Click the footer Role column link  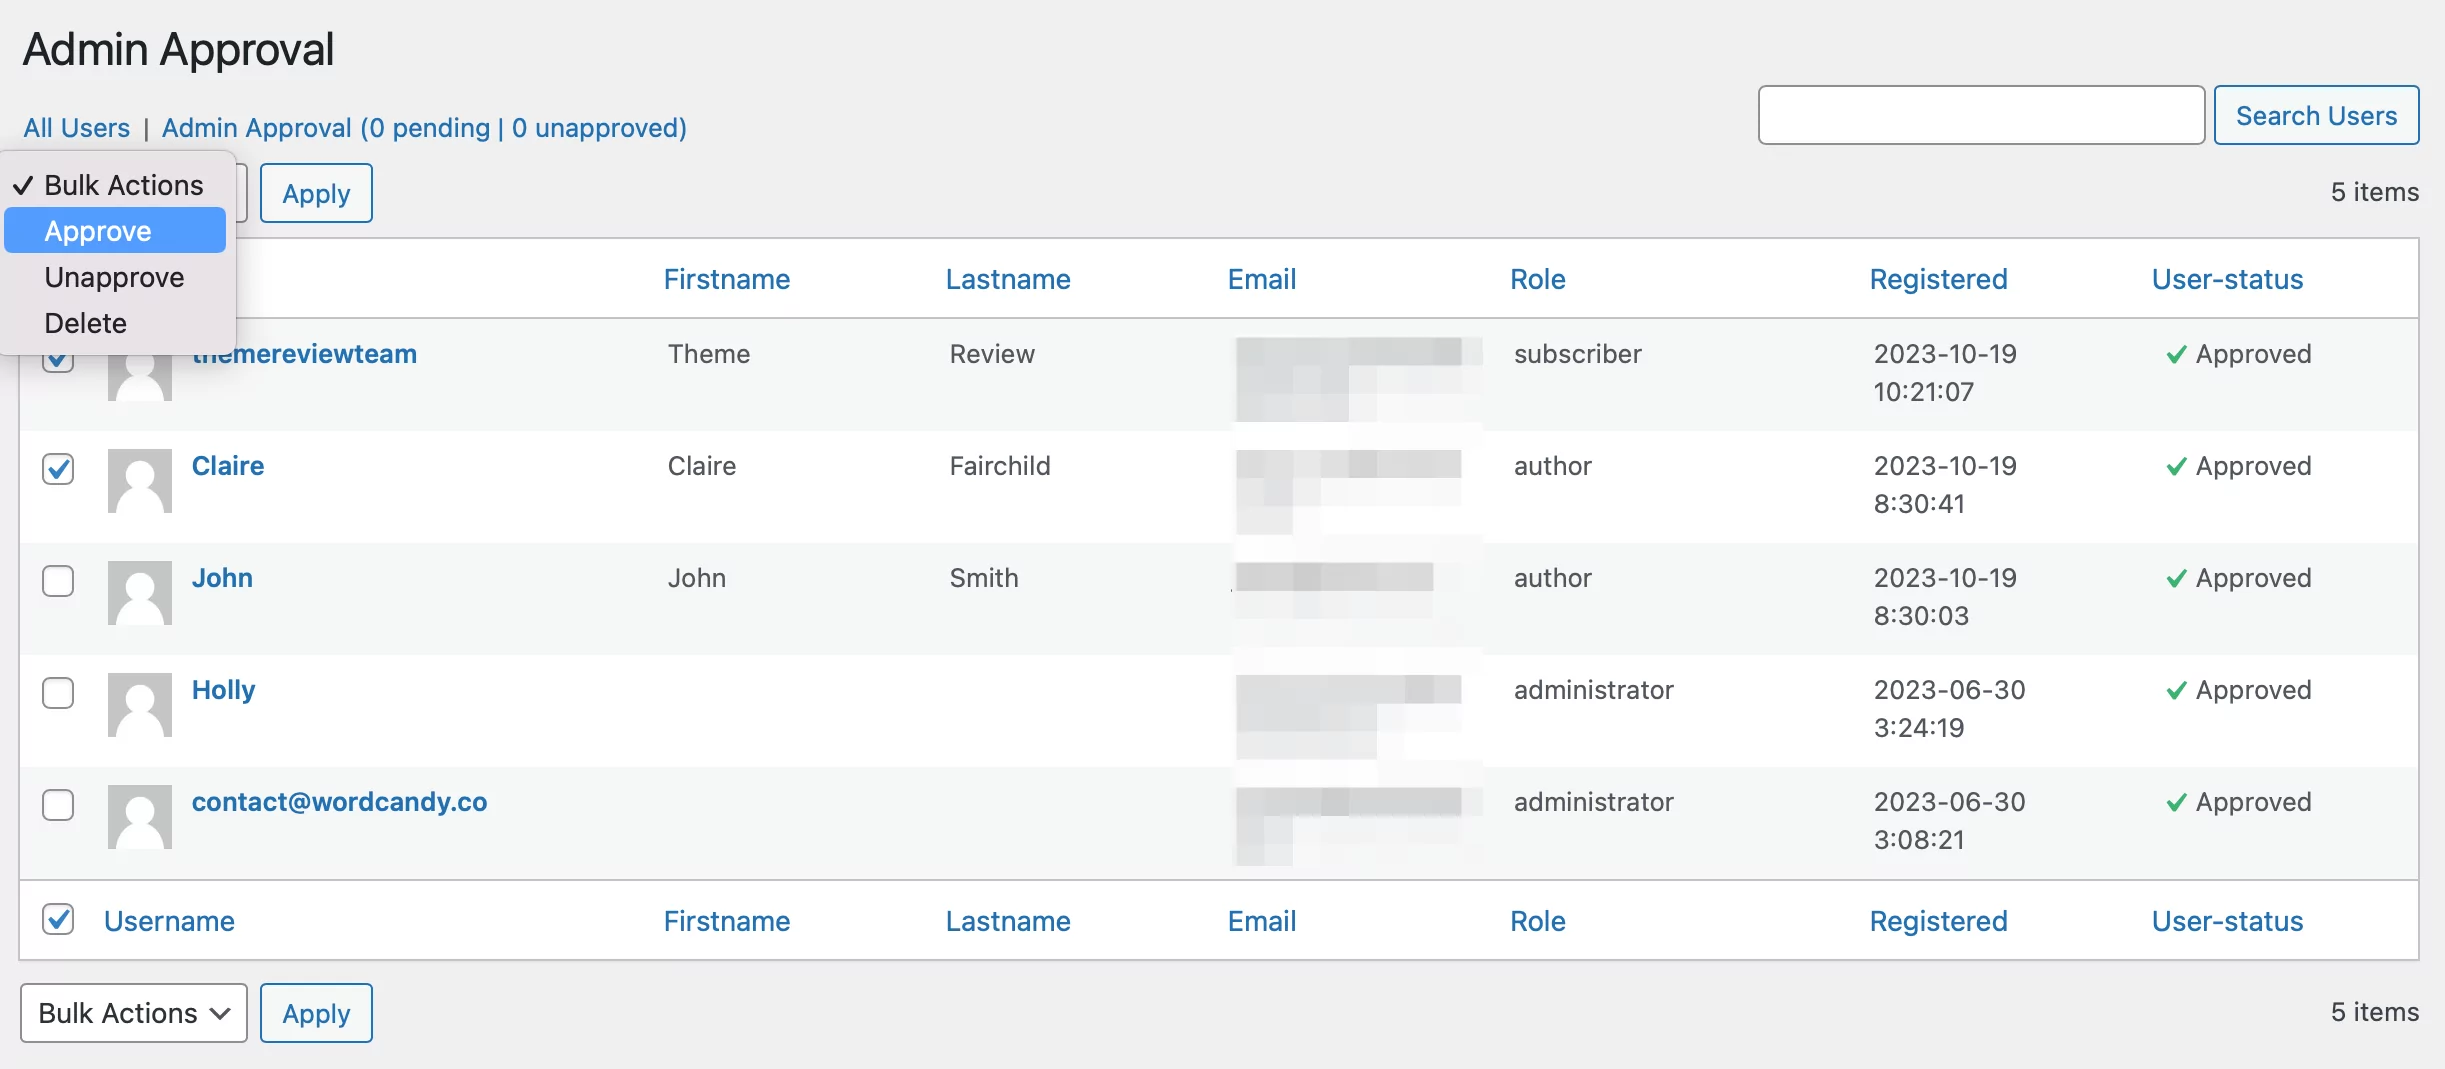(1538, 921)
